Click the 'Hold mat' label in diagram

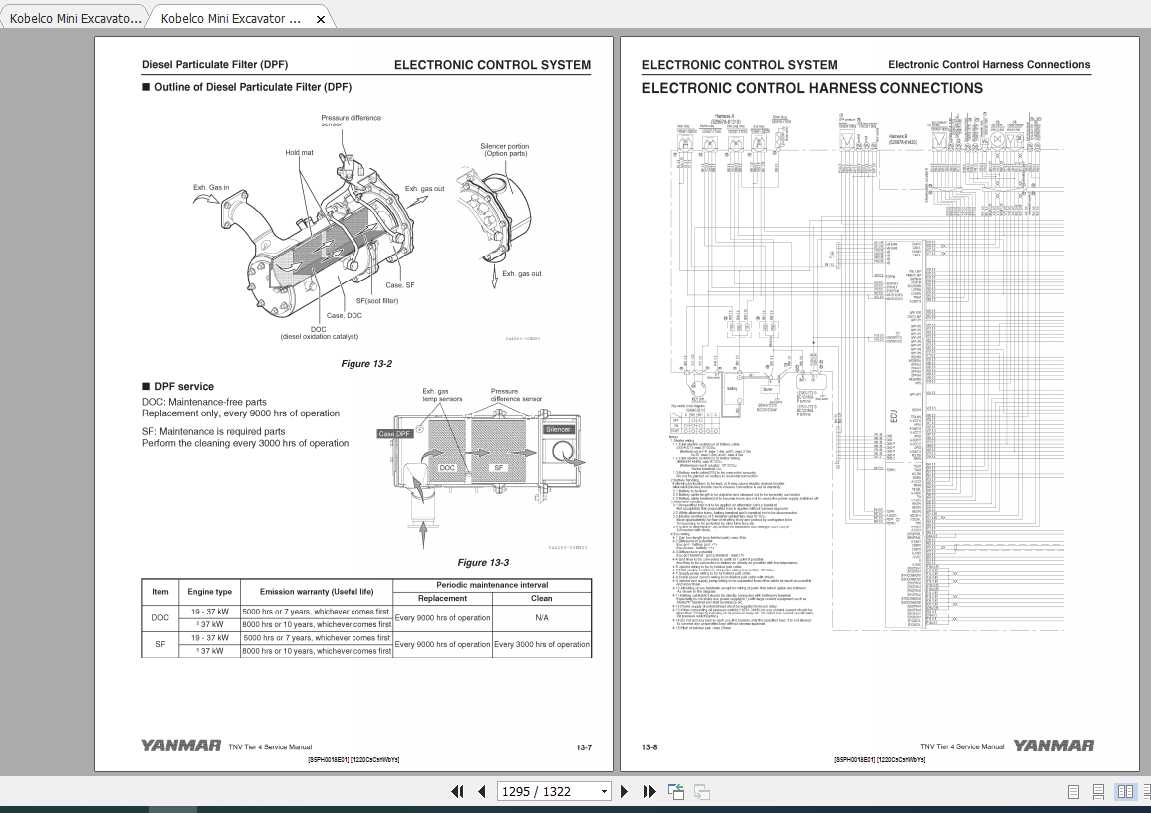[299, 153]
